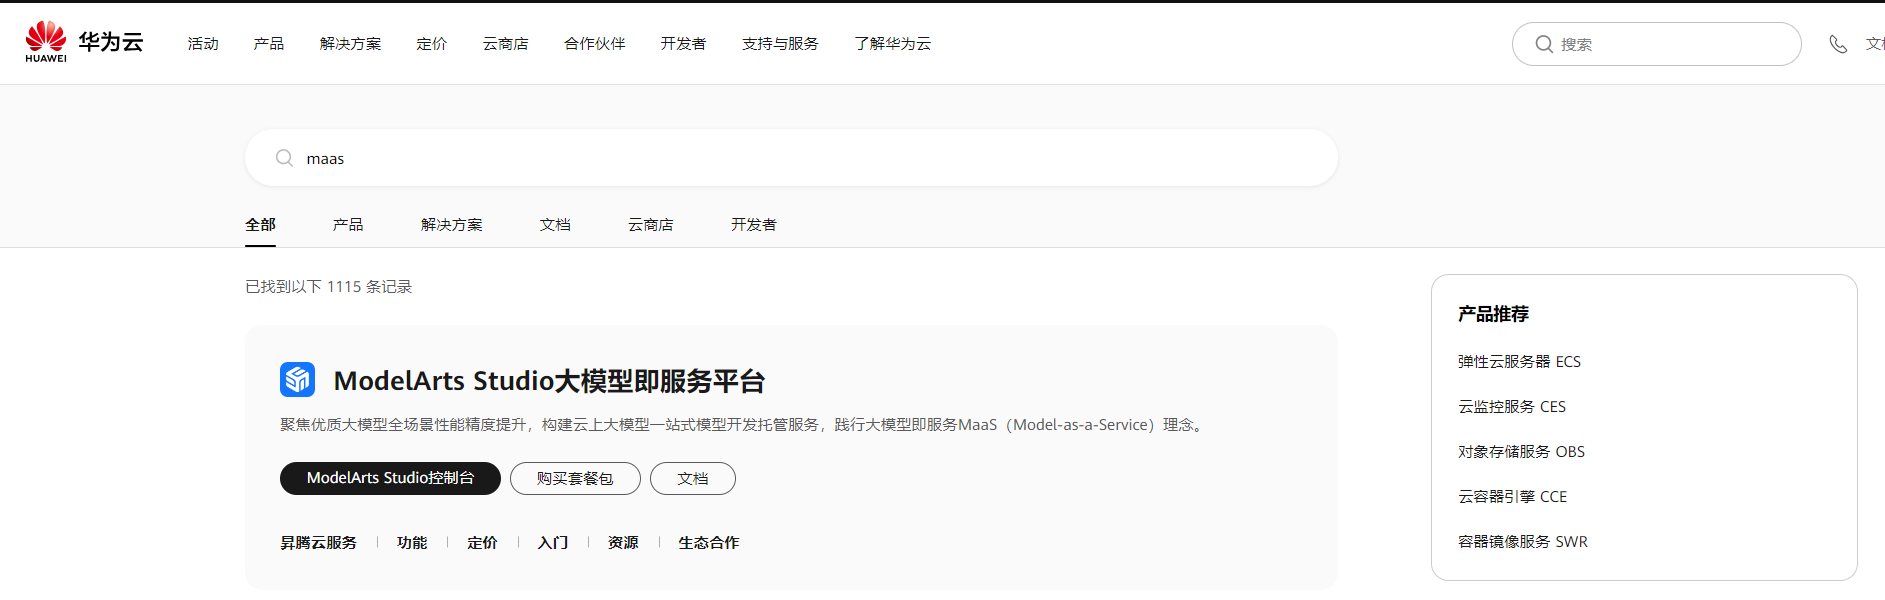Image resolution: width=1885 pixels, height=600 pixels.
Task: Open the 支持与服务 navigation menu
Action: point(780,44)
